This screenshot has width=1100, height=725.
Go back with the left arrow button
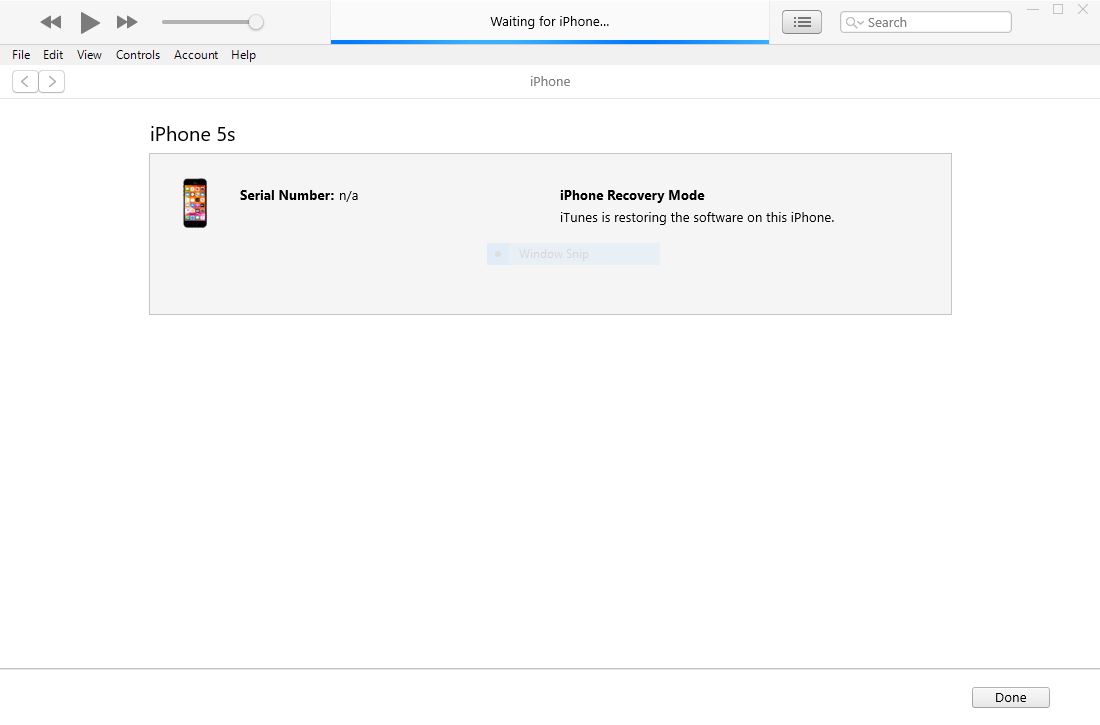pos(25,81)
